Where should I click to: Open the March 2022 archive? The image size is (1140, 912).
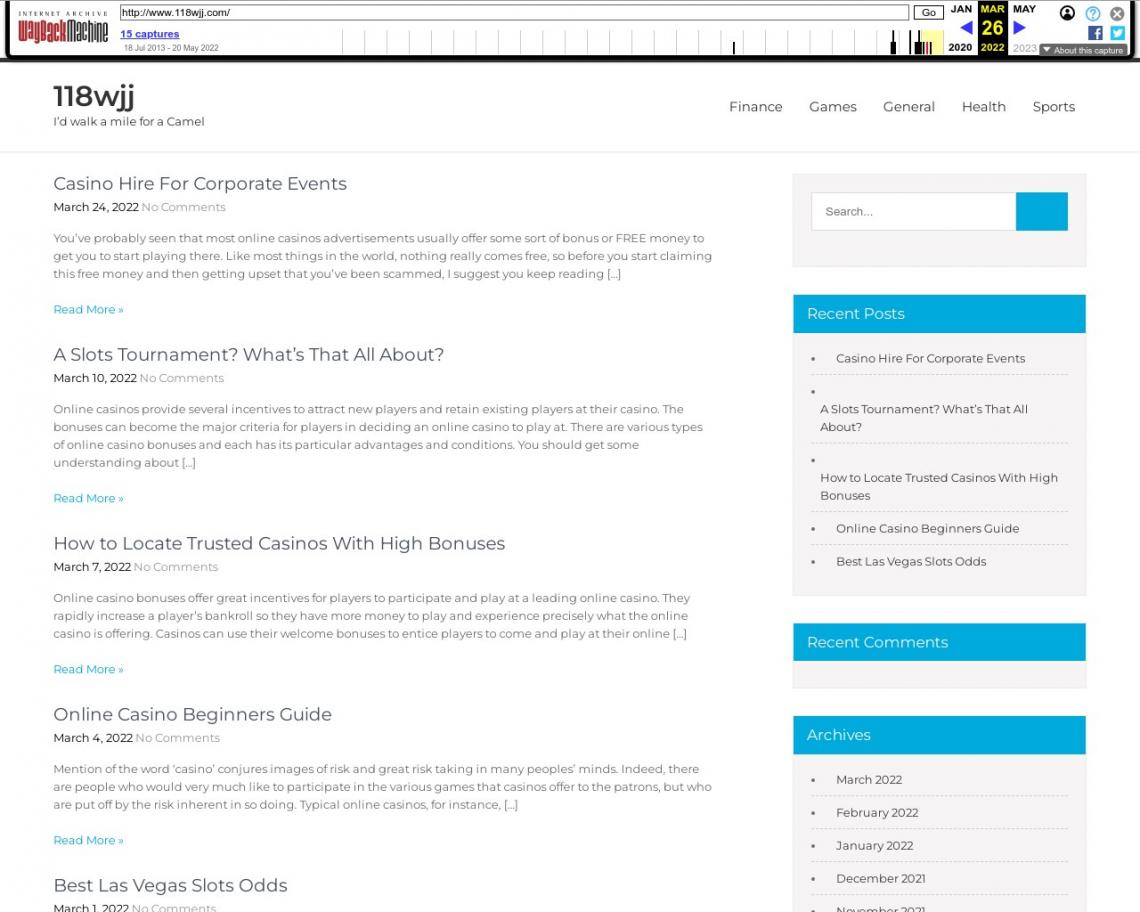coord(869,780)
